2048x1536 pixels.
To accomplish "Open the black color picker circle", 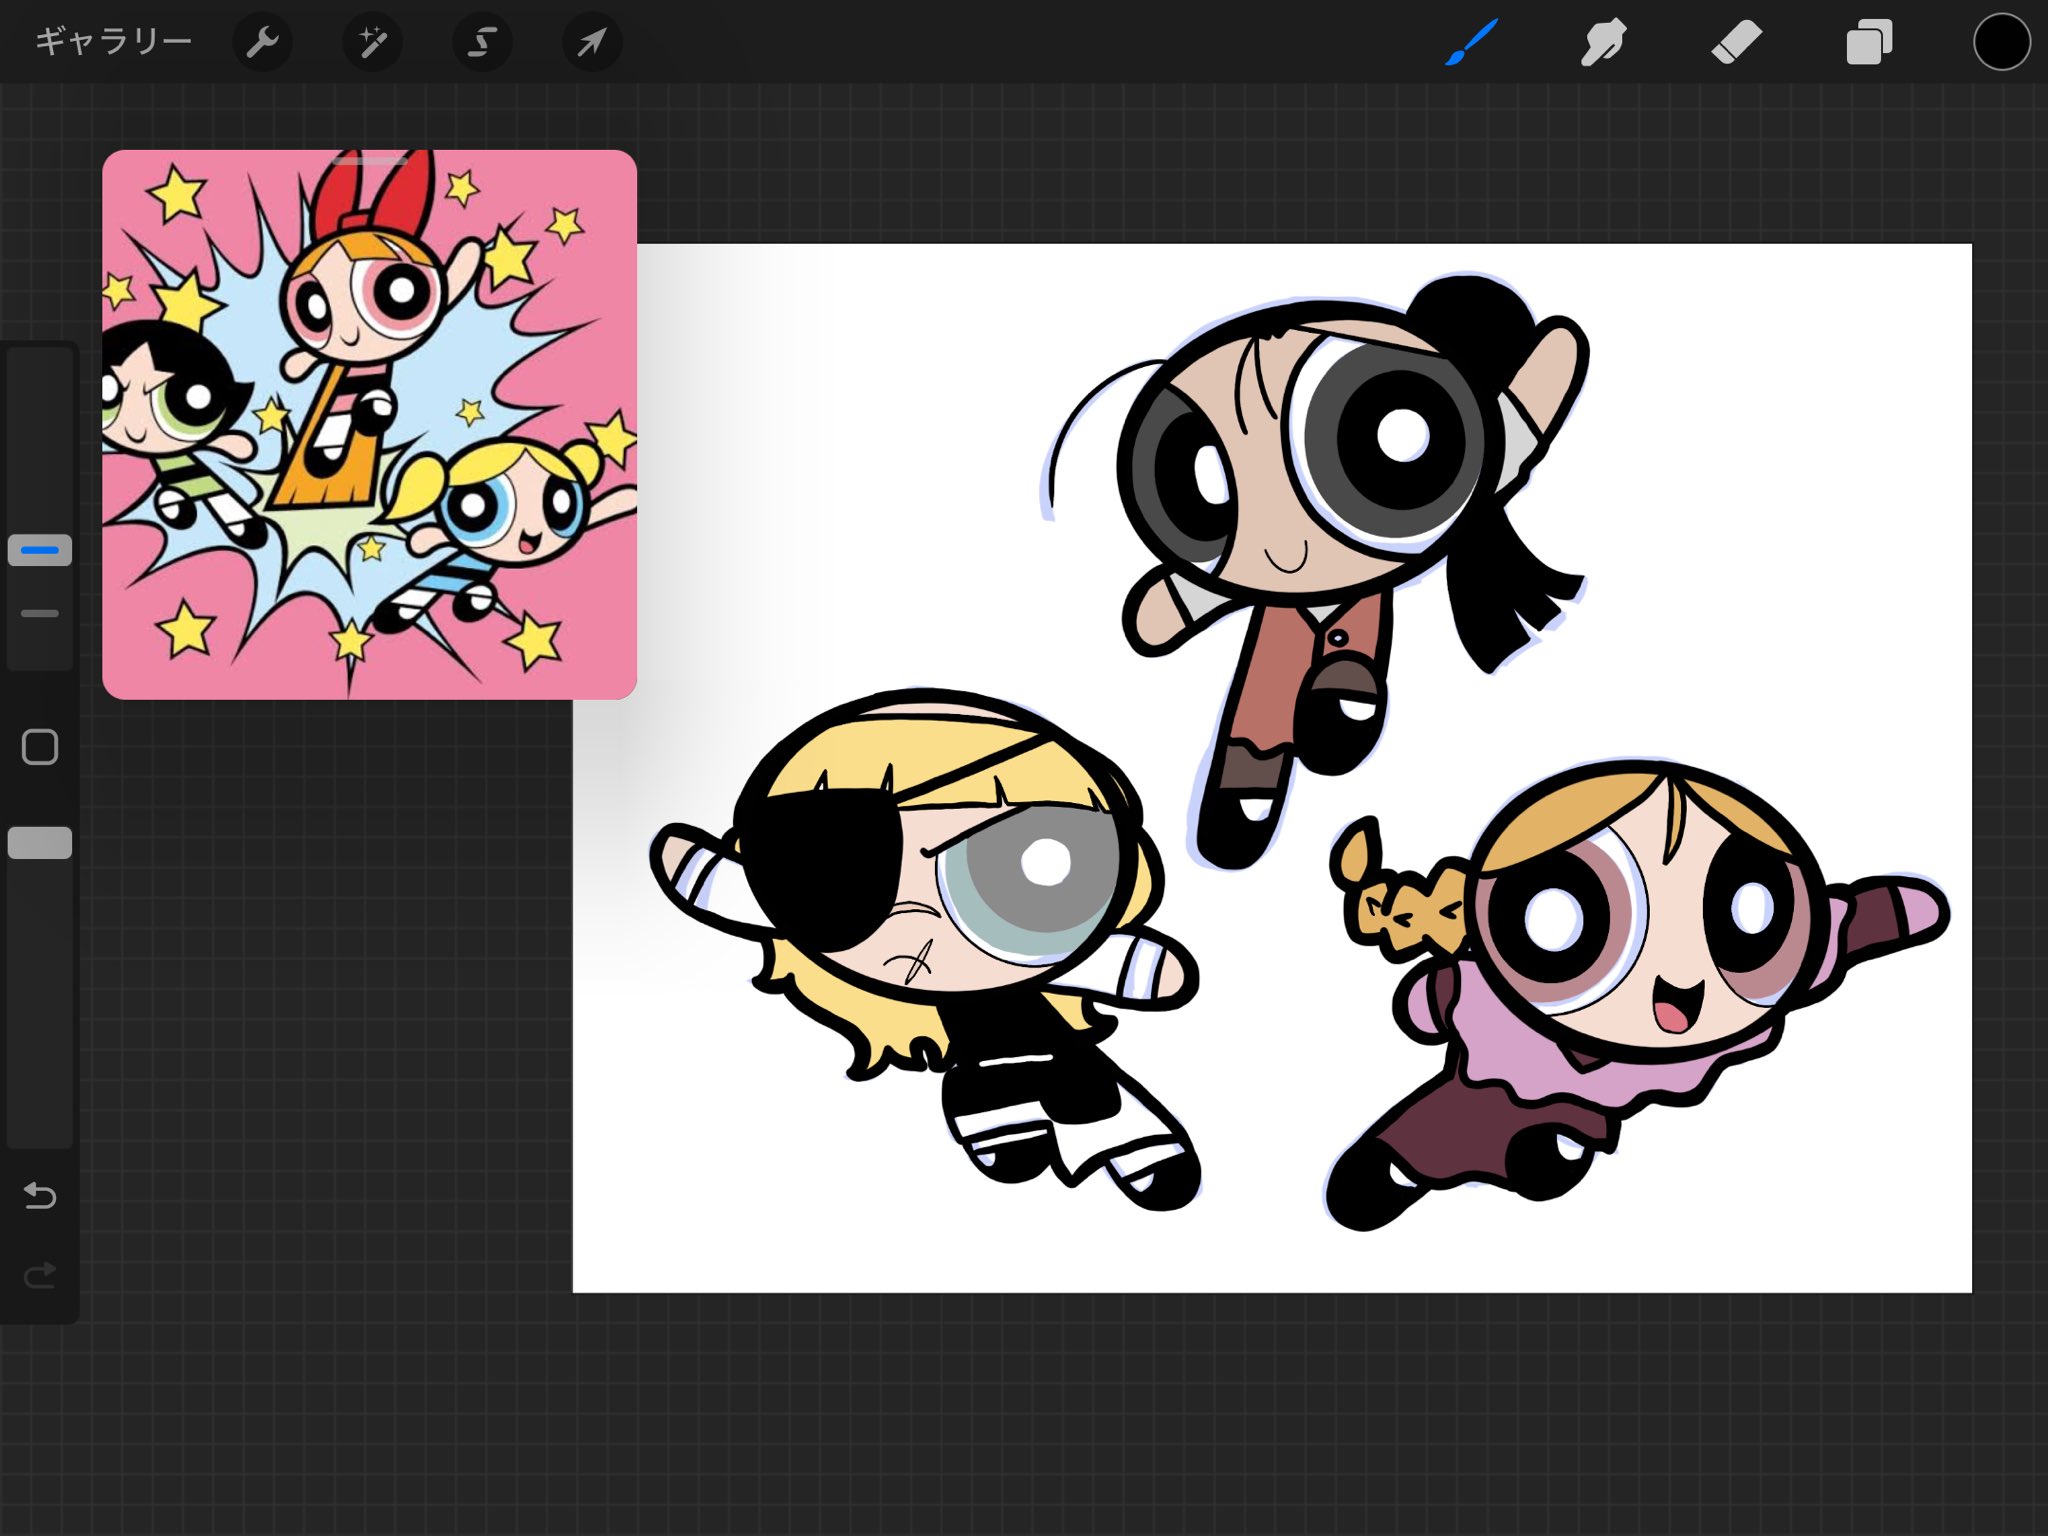I will tap(2001, 43).
